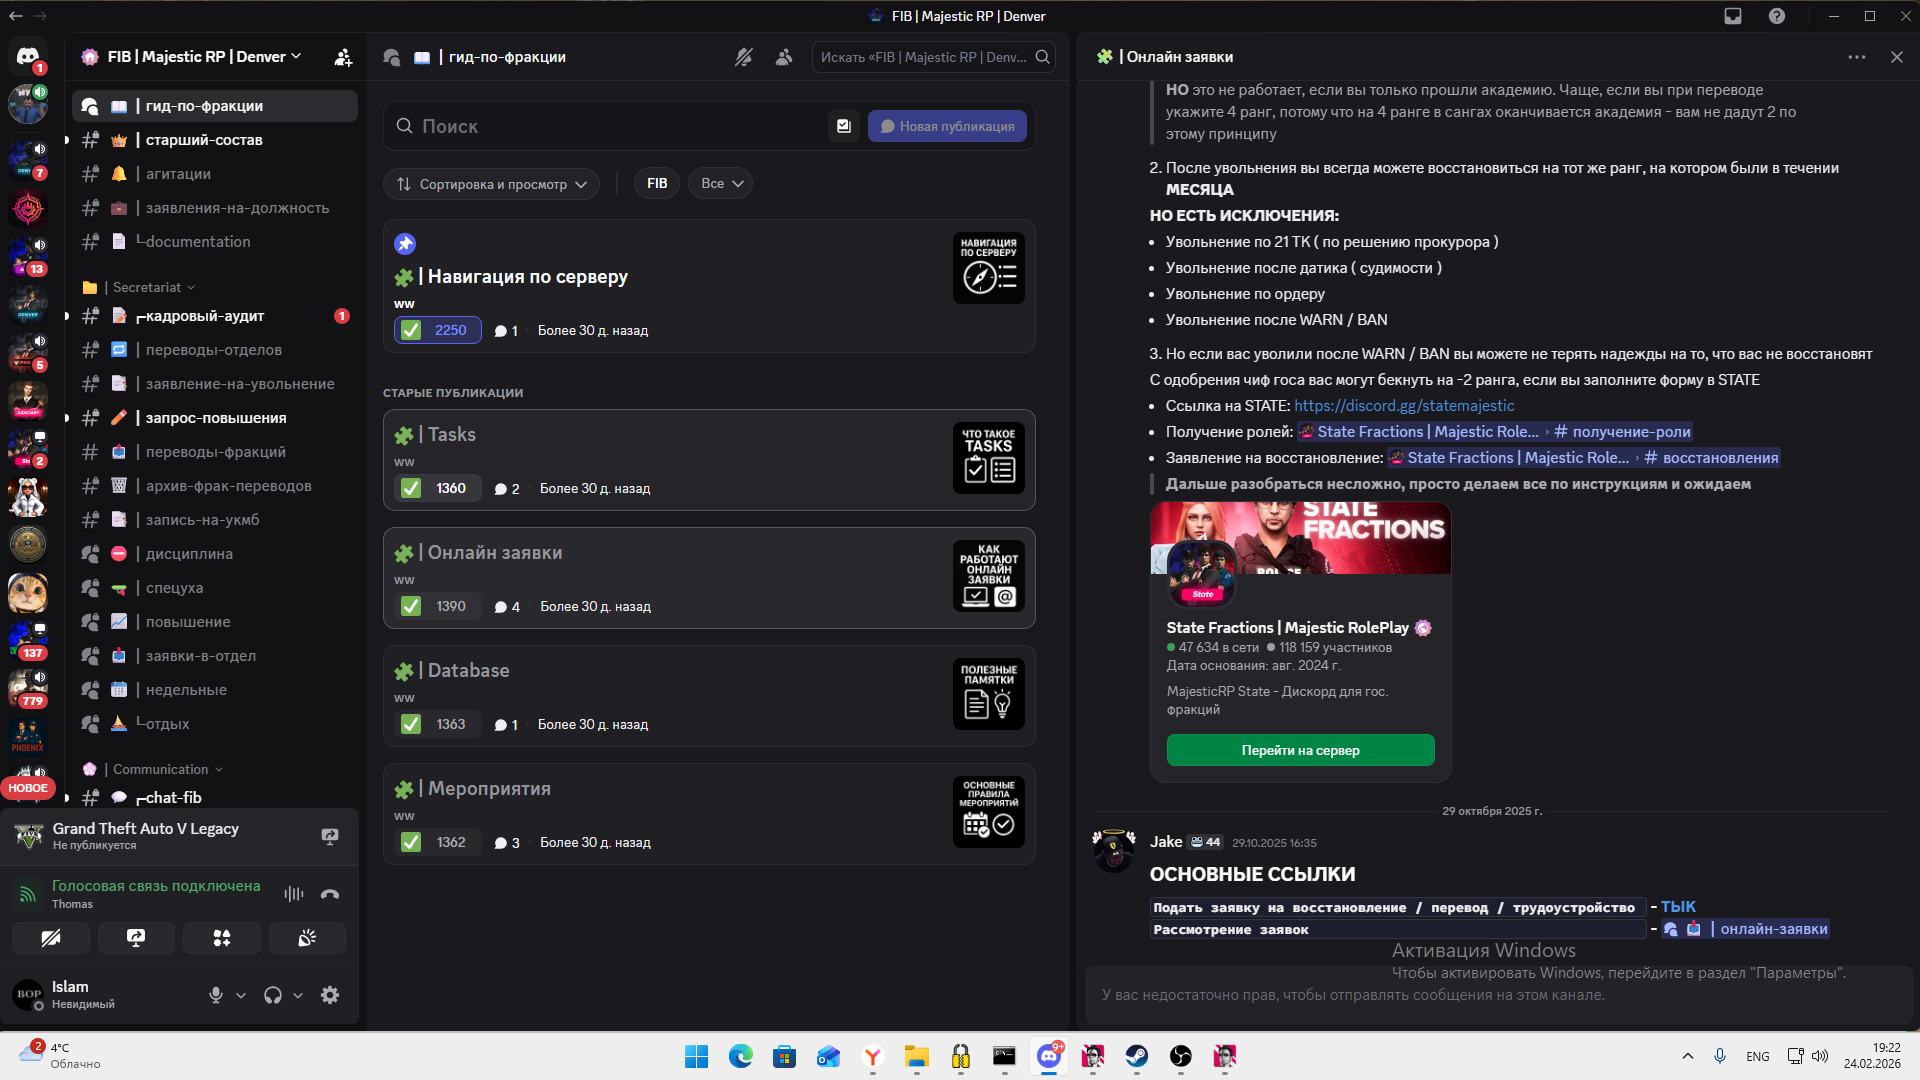Screen dimensions: 1920x1080
Task: Open the soundboard icon in voice panel
Action: 307,938
